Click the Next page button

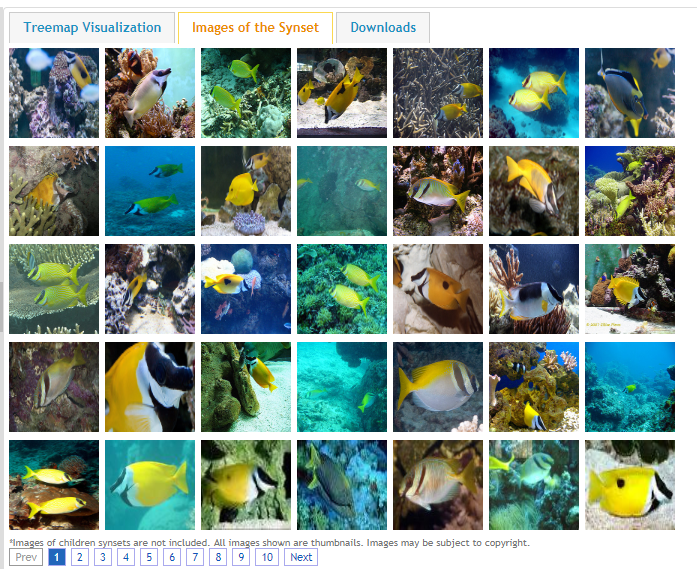click(301, 557)
